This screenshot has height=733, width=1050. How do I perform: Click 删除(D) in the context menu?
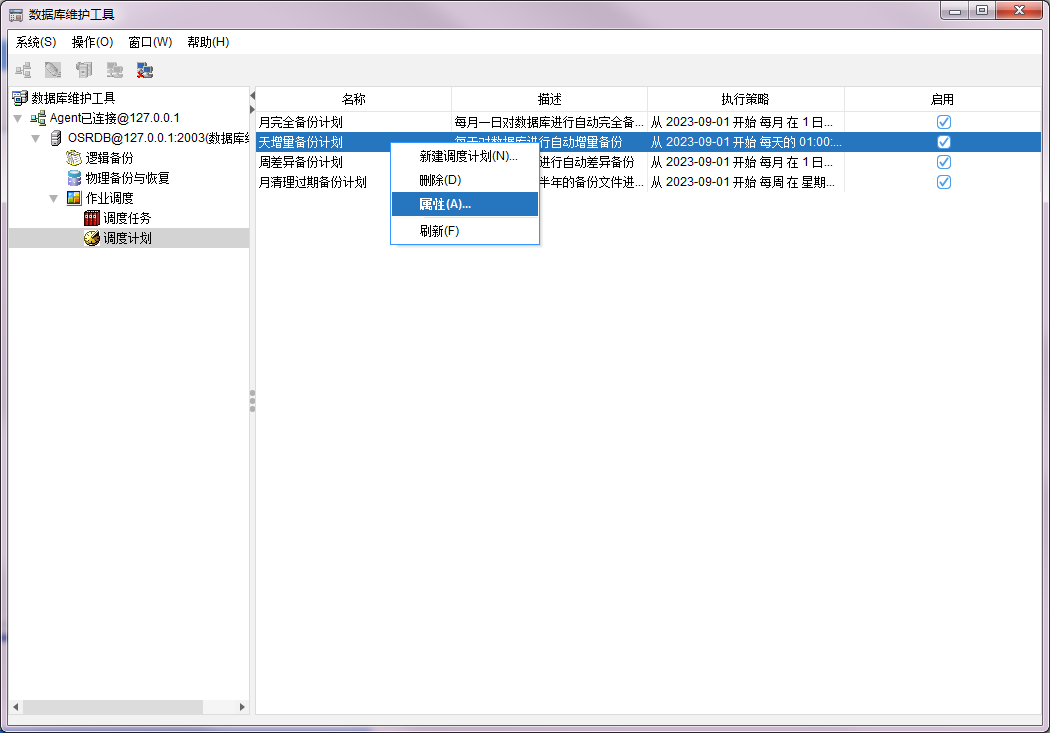(x=440, y=180)
